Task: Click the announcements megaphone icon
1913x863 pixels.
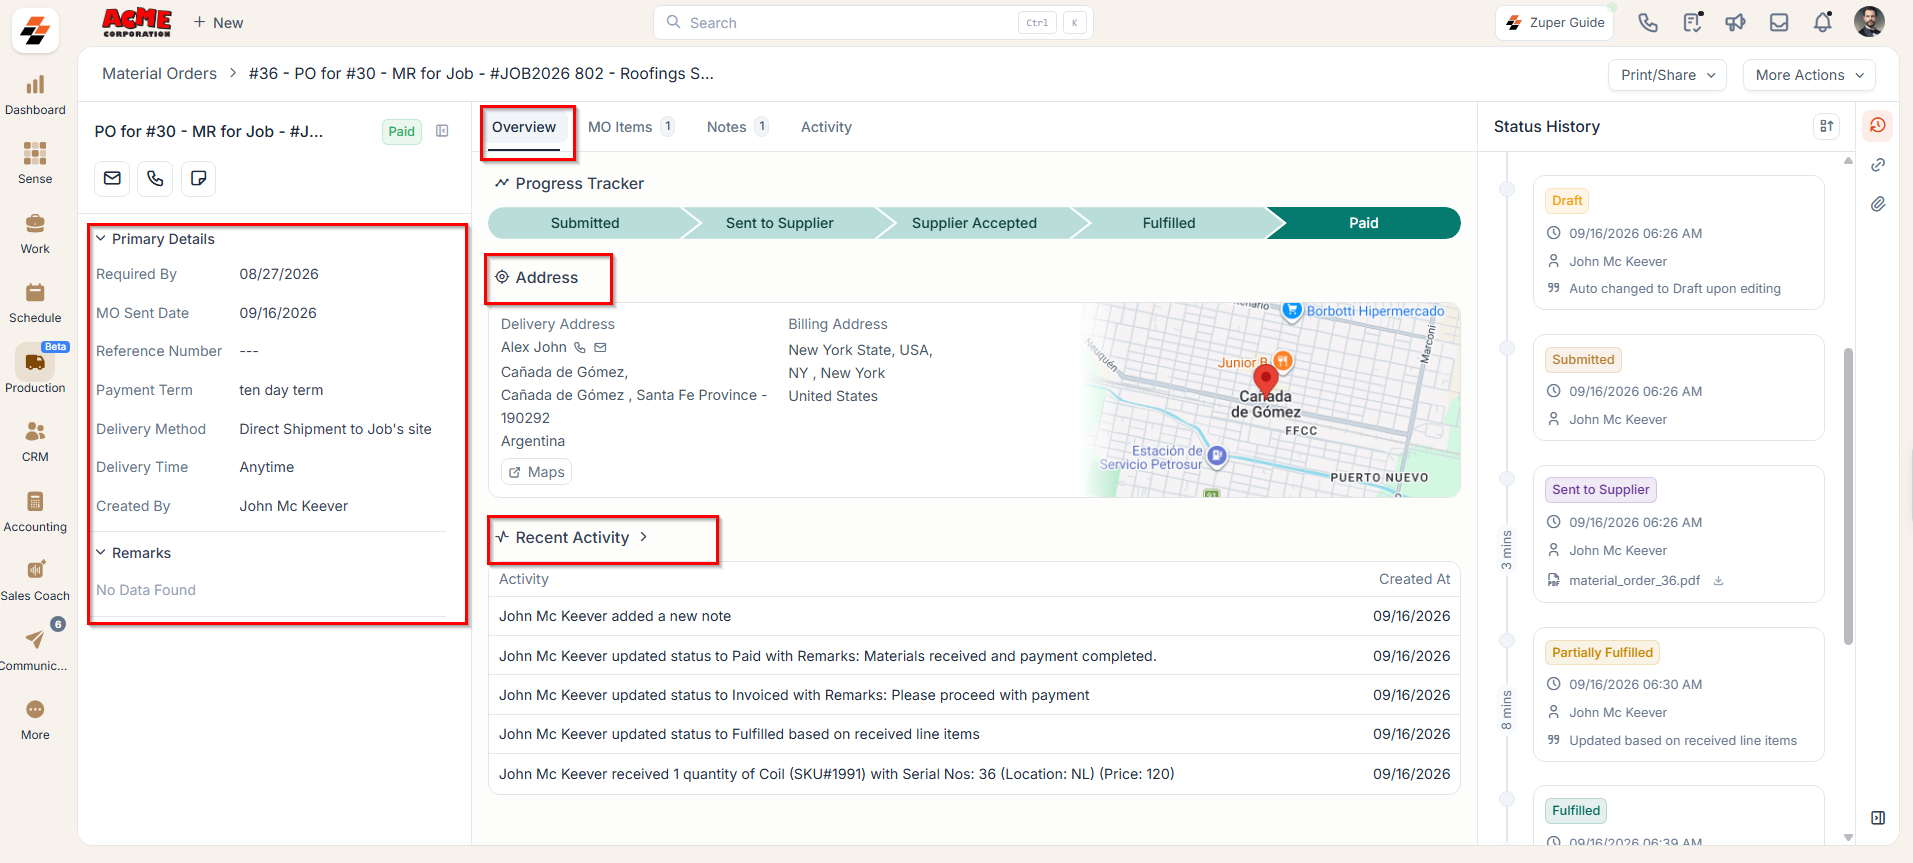Action: tap(1735, 22)
